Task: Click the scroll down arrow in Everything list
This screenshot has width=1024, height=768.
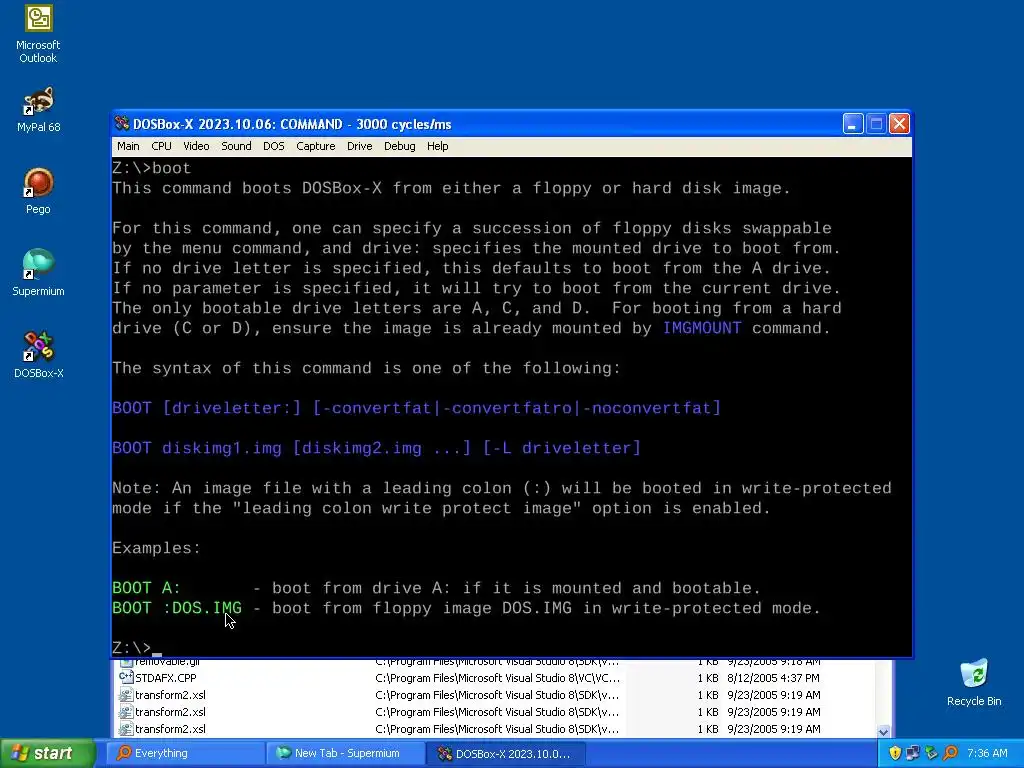Action: [884, 731]
